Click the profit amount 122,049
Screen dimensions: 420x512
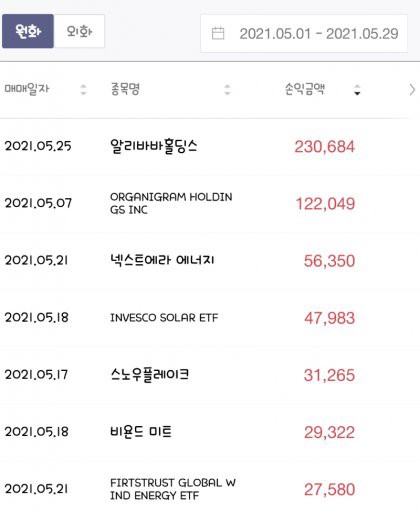coord(325,204)
